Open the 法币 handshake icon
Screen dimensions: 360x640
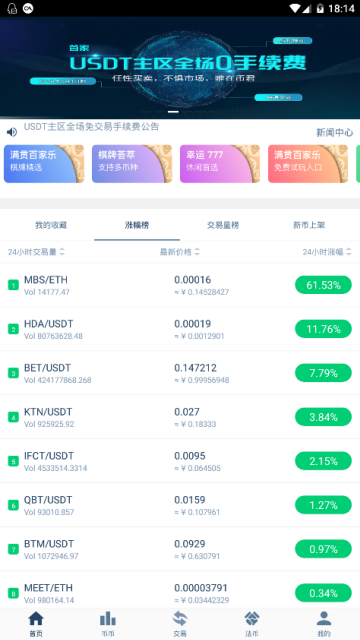(x=252, y=619)
